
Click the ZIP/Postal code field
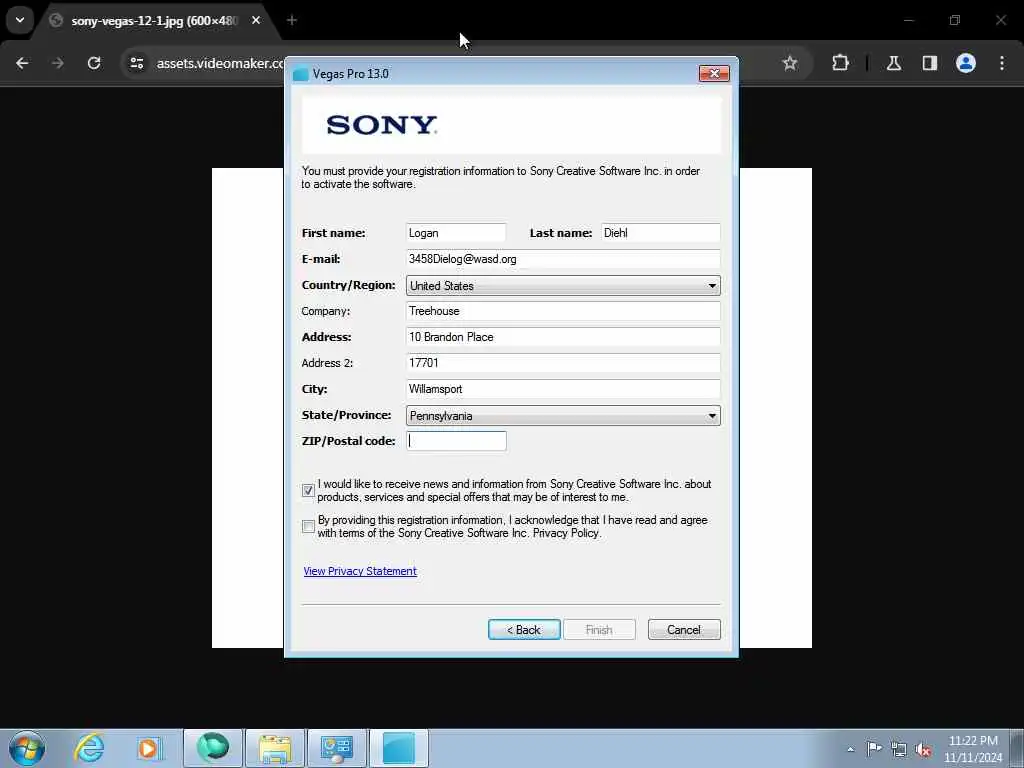click(x=456, y=441)
